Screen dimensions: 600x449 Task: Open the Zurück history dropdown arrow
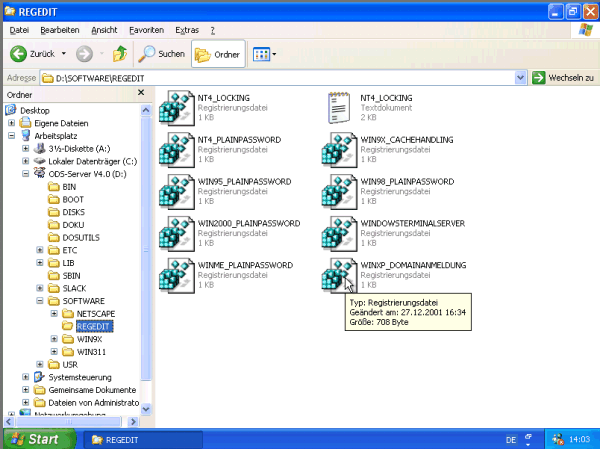(64, 54)
